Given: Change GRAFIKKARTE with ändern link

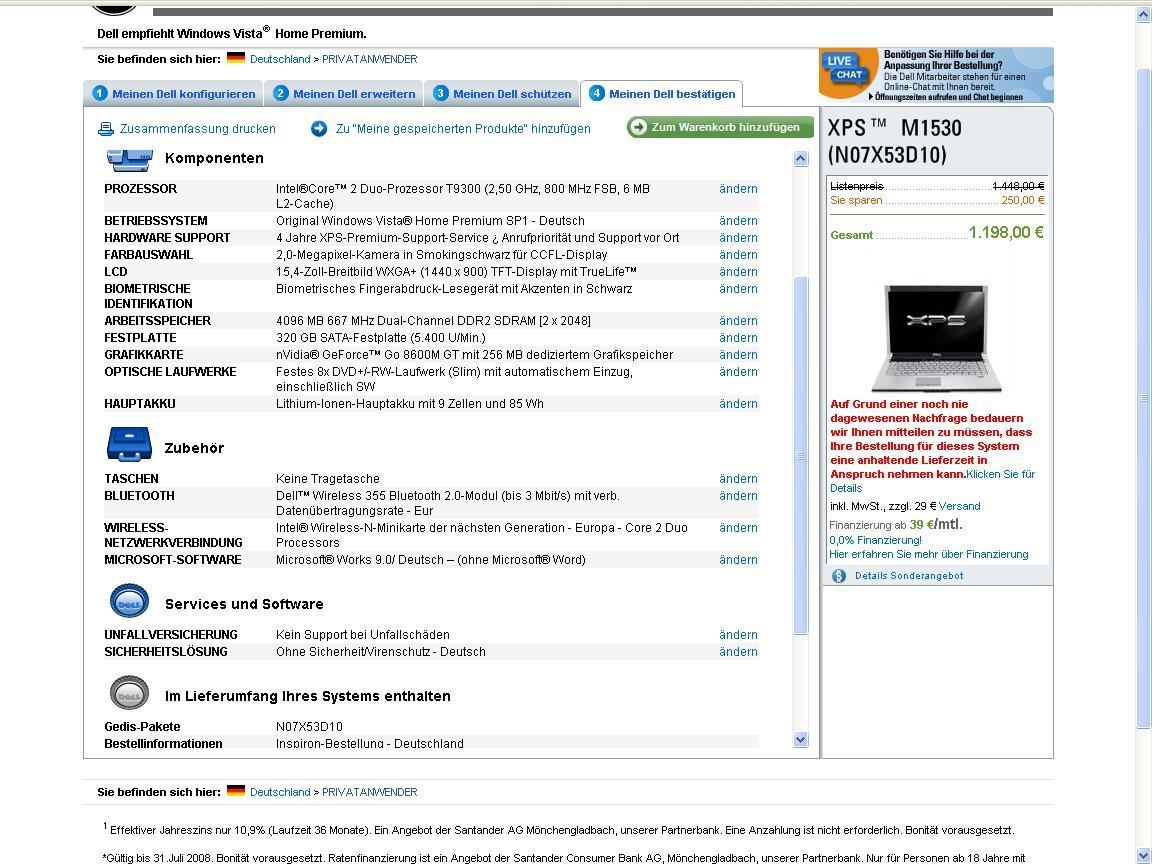Looking at the screenshot, I should 738,355.
